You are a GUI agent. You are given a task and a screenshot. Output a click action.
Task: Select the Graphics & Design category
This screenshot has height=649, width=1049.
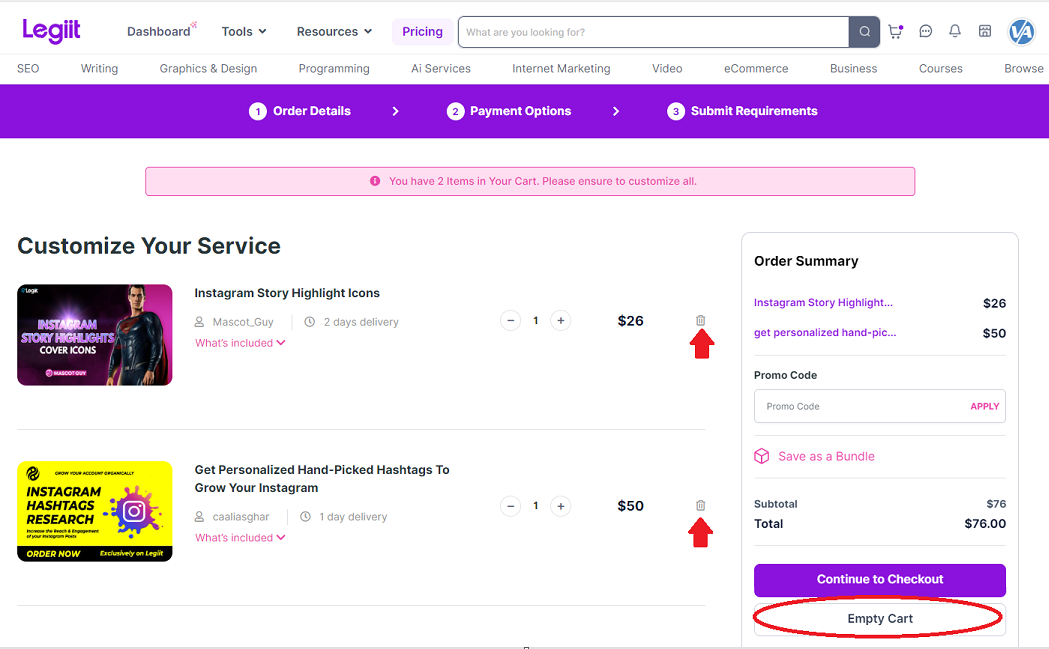[x=208, y=68]
